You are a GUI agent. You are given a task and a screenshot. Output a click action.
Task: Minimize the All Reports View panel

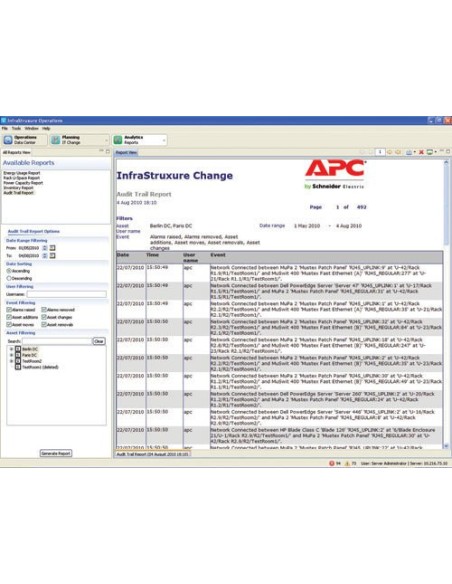(101, 151)
